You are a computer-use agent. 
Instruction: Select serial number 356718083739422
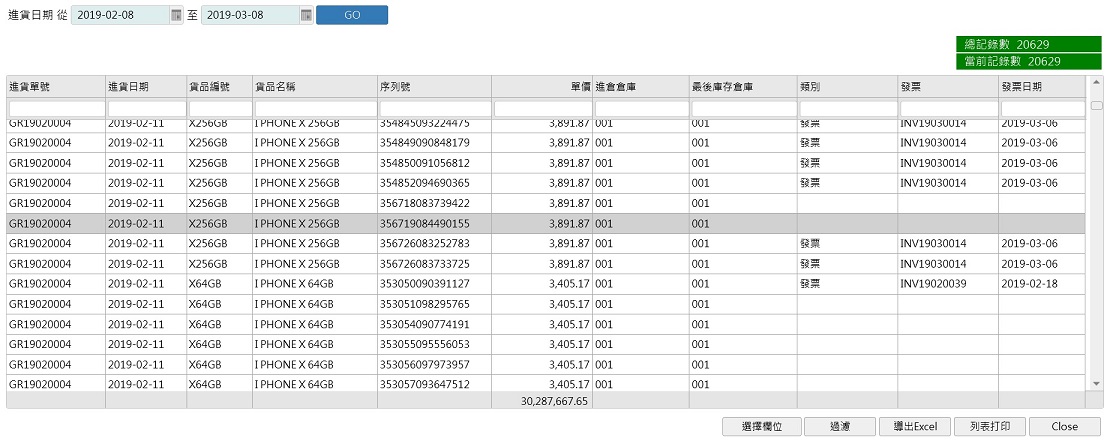pos(424,203)
